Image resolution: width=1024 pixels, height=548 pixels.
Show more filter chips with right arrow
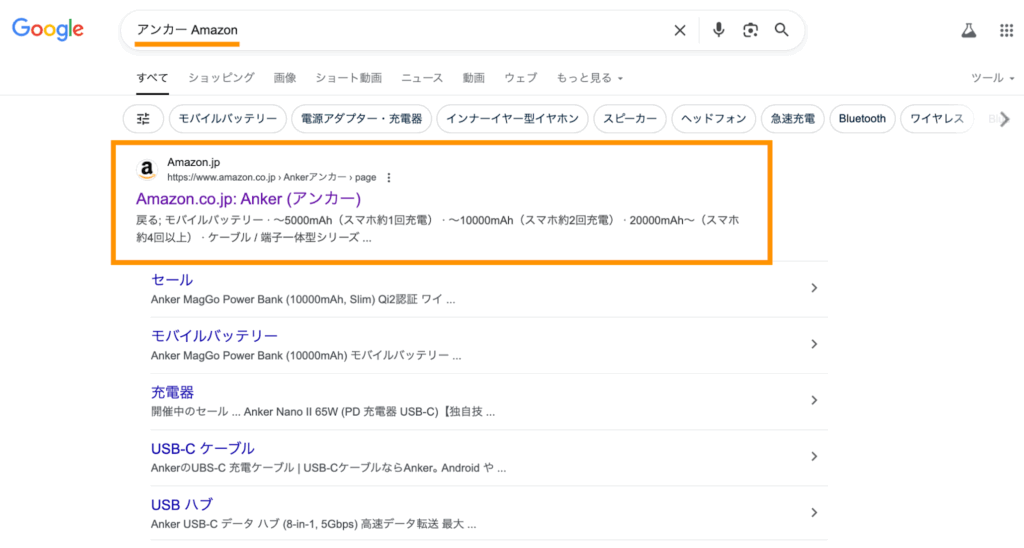(x=1004, y=119)
